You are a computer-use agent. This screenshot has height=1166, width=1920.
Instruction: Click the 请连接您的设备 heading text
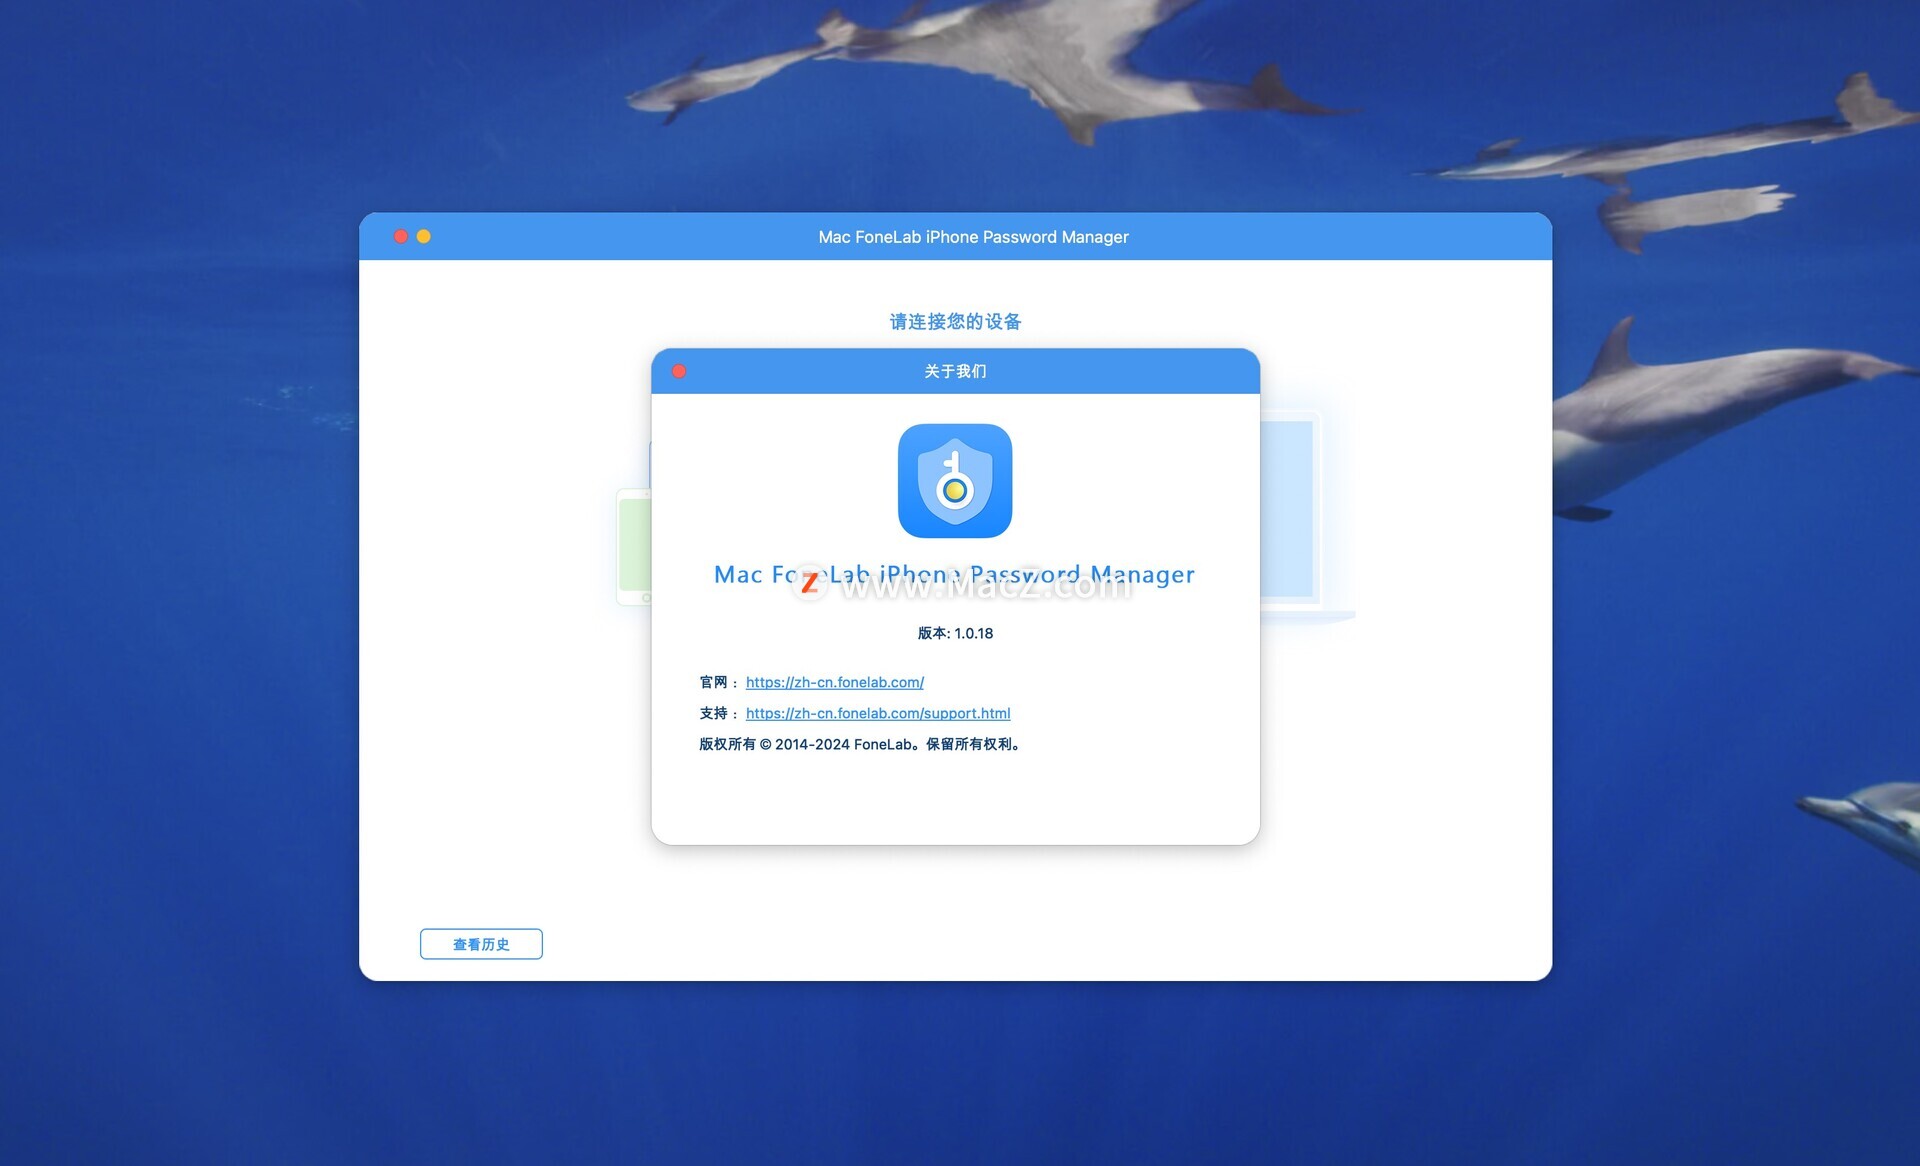[x=955, y=321]
